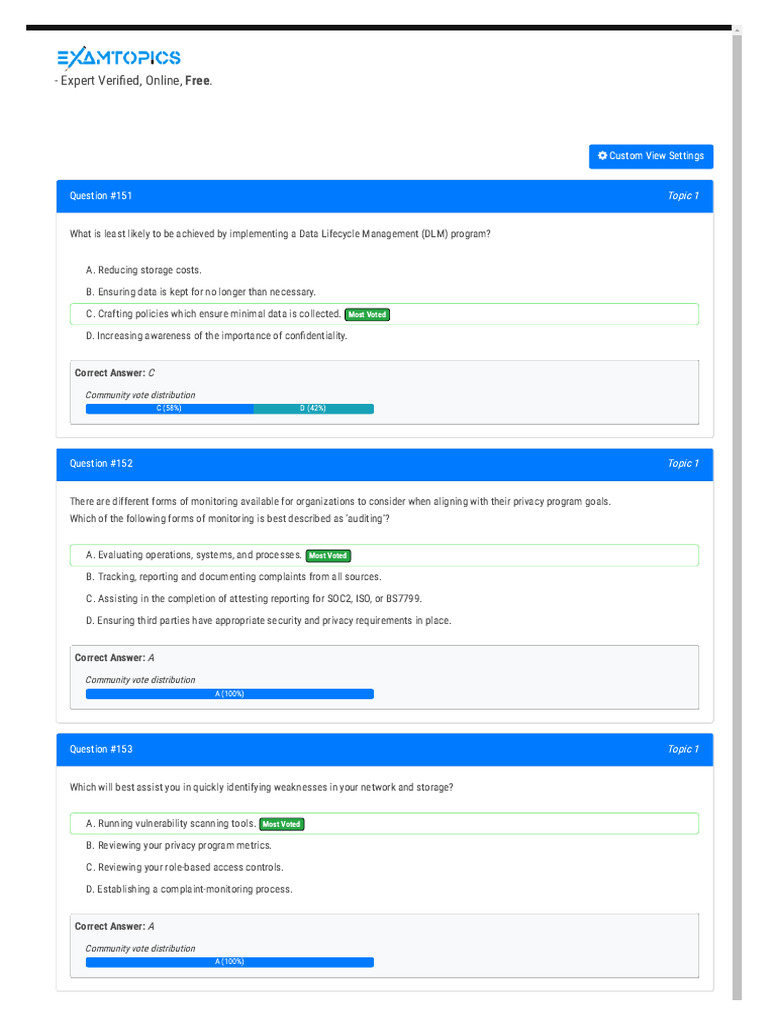Click the Most Voted badge in Question #152
Image resolution: width=768 pixels, height=1024 pixels.
[328, 555]
